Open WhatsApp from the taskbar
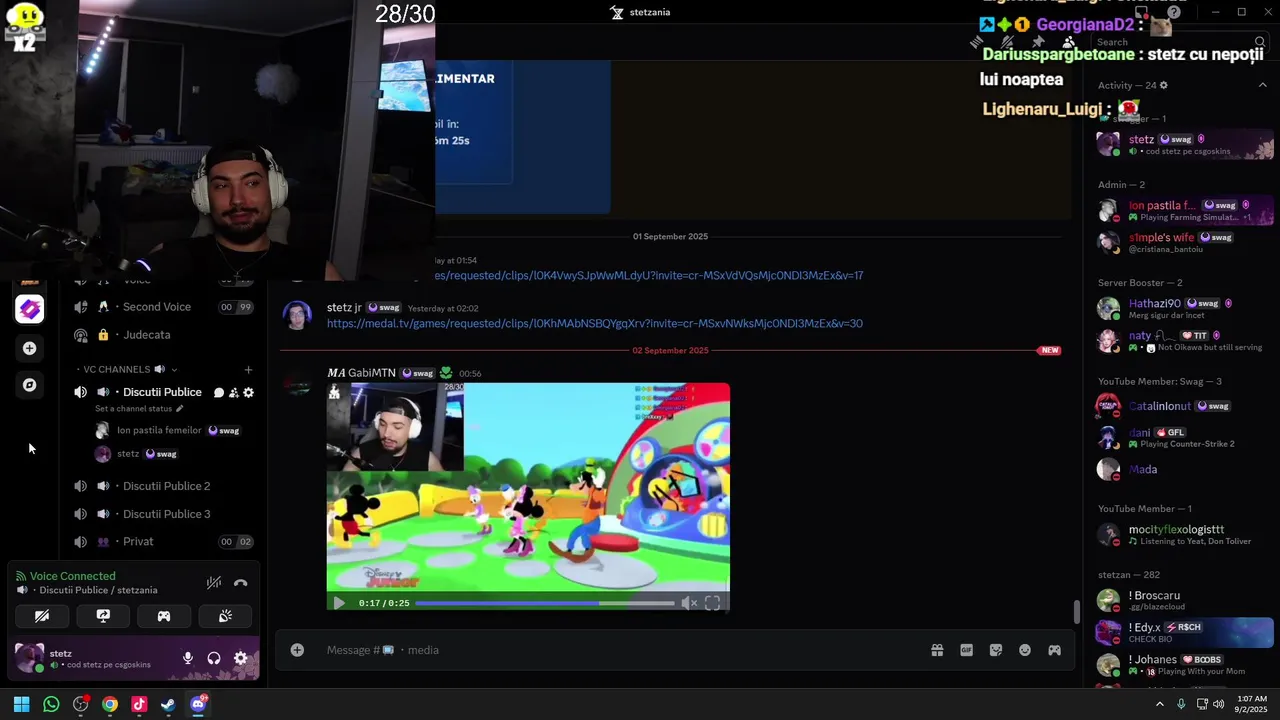 51,704
